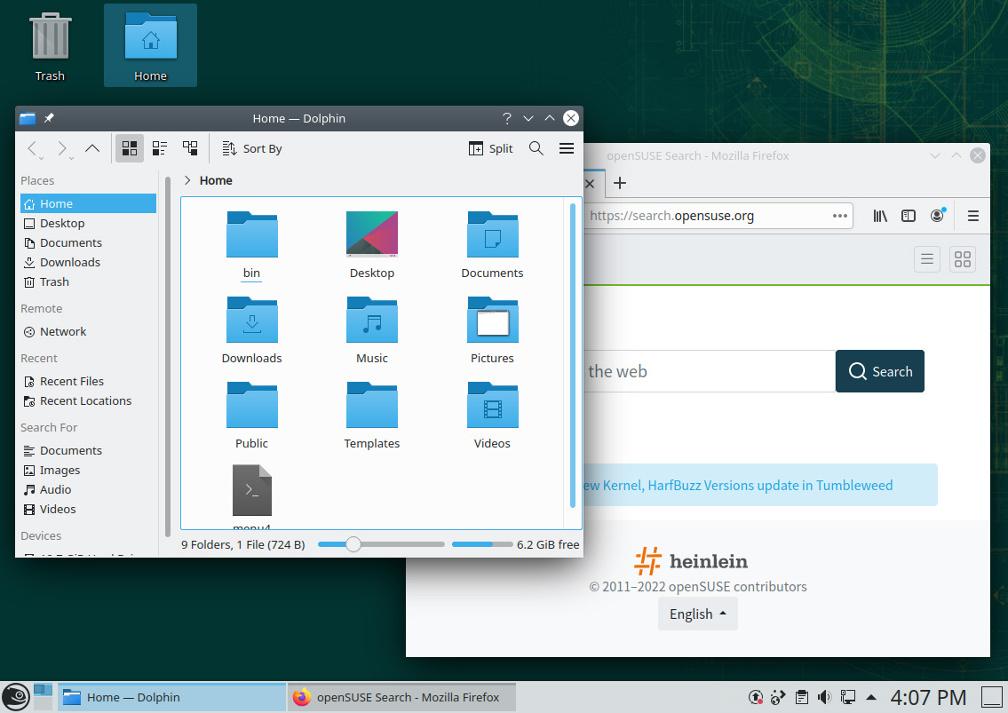Go up one folder level in Dolphin
Viewport: 1008px width, 713px height.
93,149
